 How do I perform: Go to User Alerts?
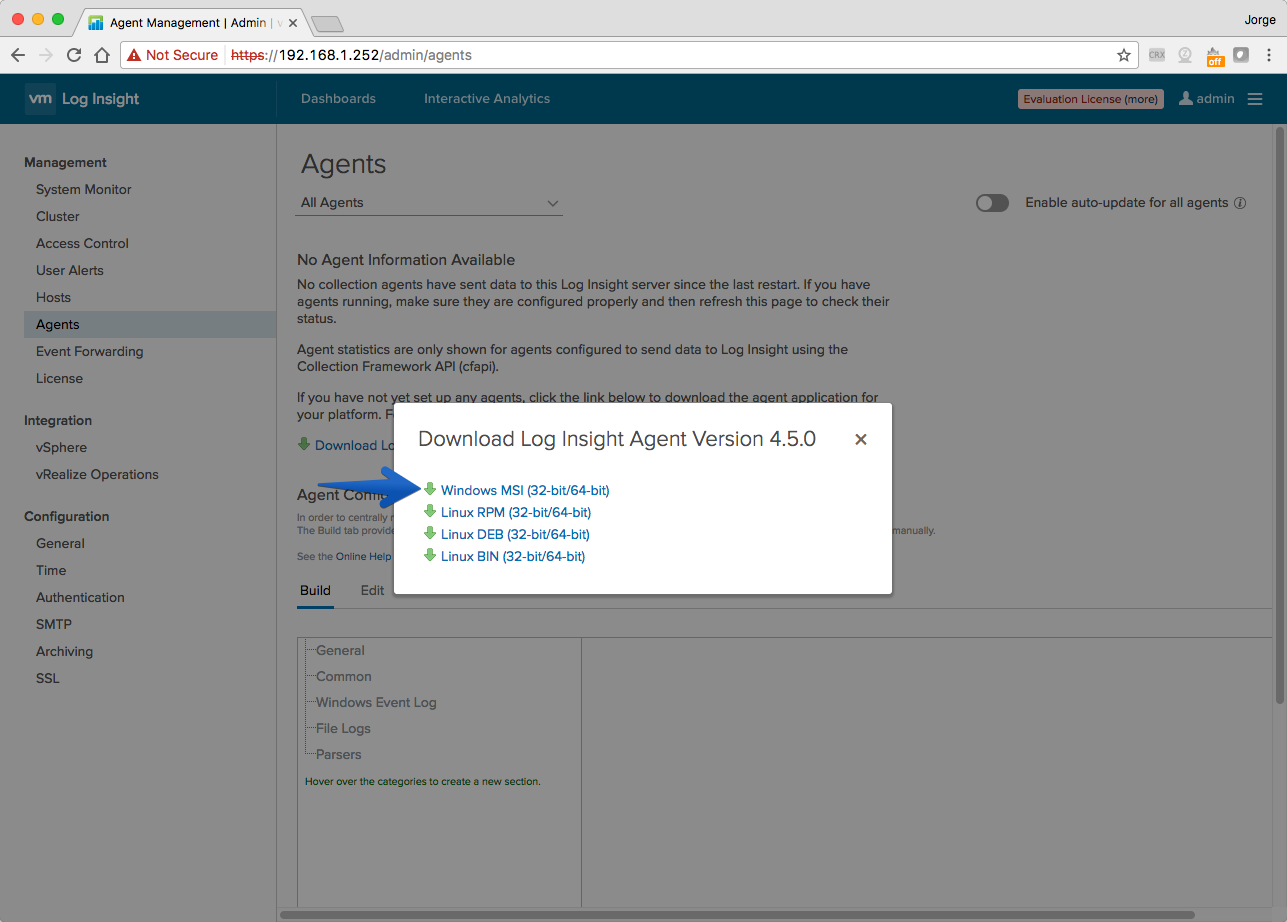point(70,270)
